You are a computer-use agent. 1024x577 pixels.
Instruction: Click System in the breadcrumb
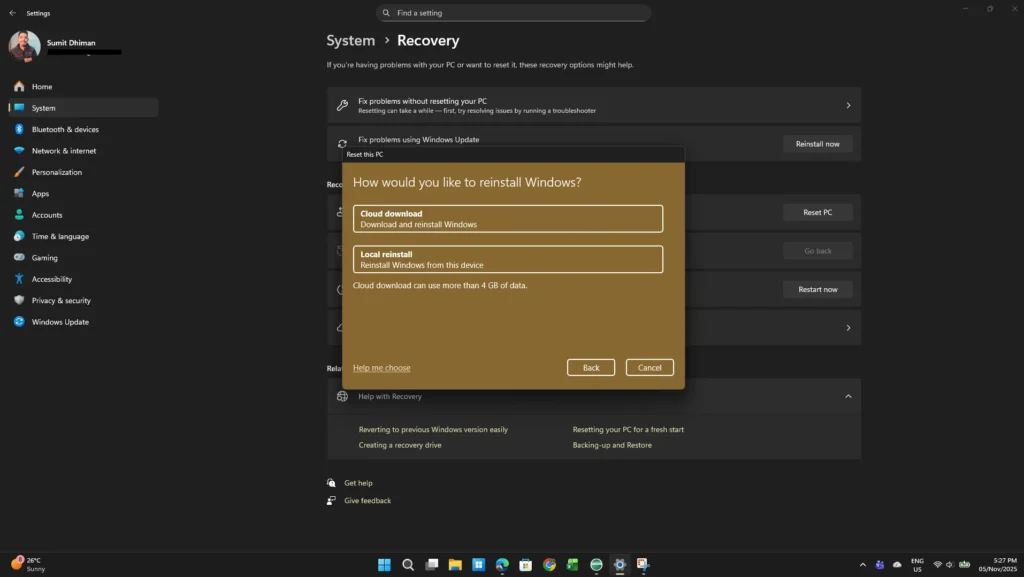(x=351, y=40)
